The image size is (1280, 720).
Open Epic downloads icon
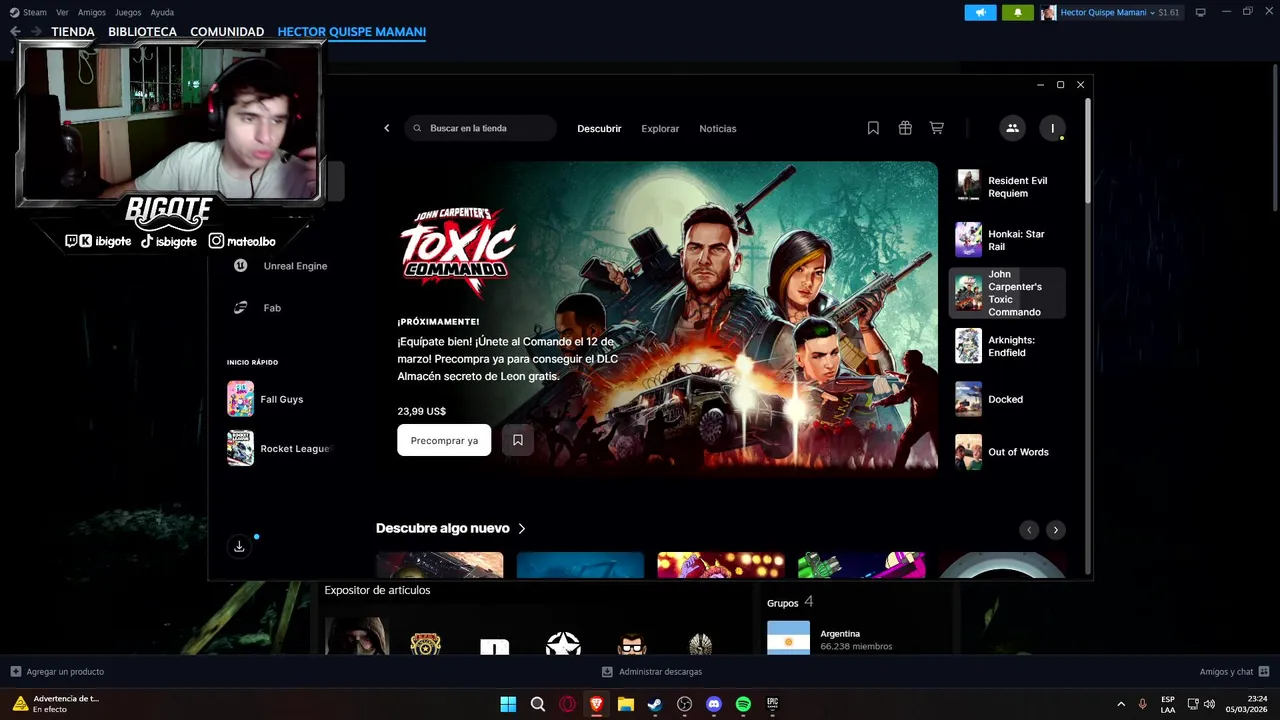[239, 546]
